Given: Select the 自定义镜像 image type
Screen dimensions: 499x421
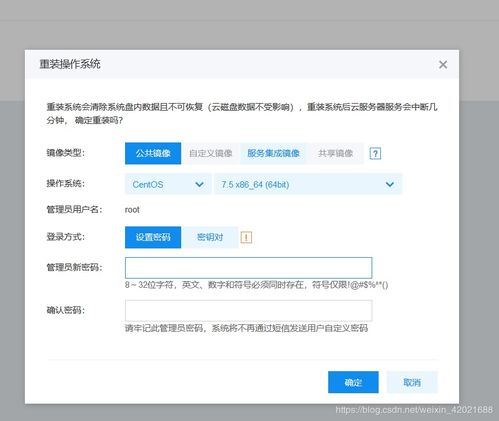Looking at the screenshot, I should pyautogui.click(x=210, y=153).
